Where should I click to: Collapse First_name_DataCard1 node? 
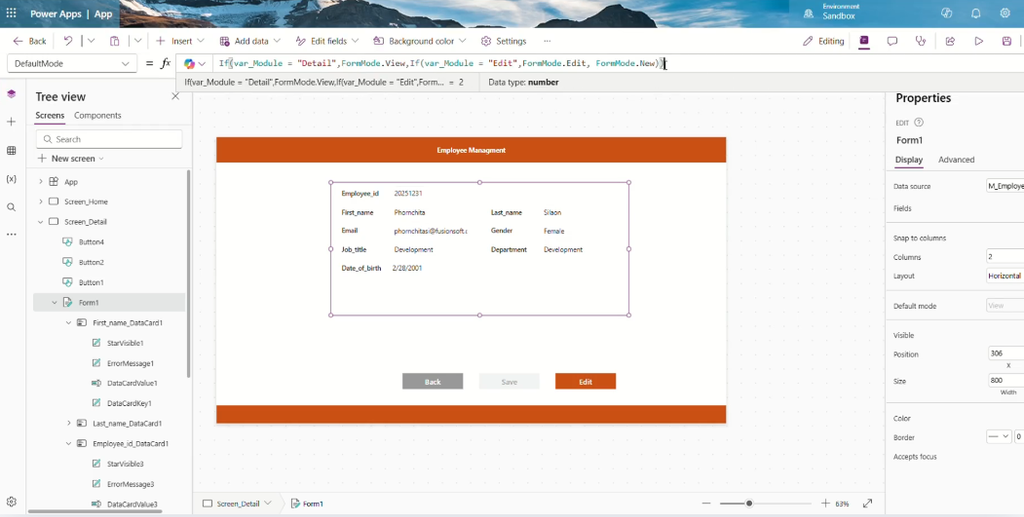coord(69,323)
